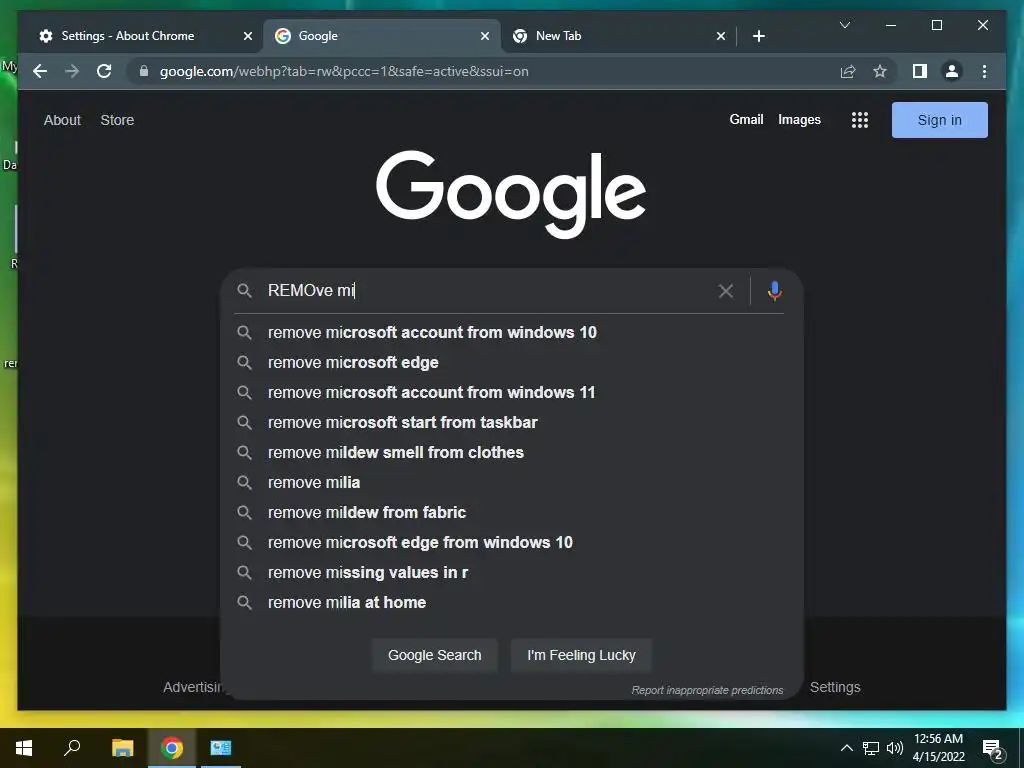Start voice search with the microphone
The image size is (1024, 768).
tap(775, 291)
